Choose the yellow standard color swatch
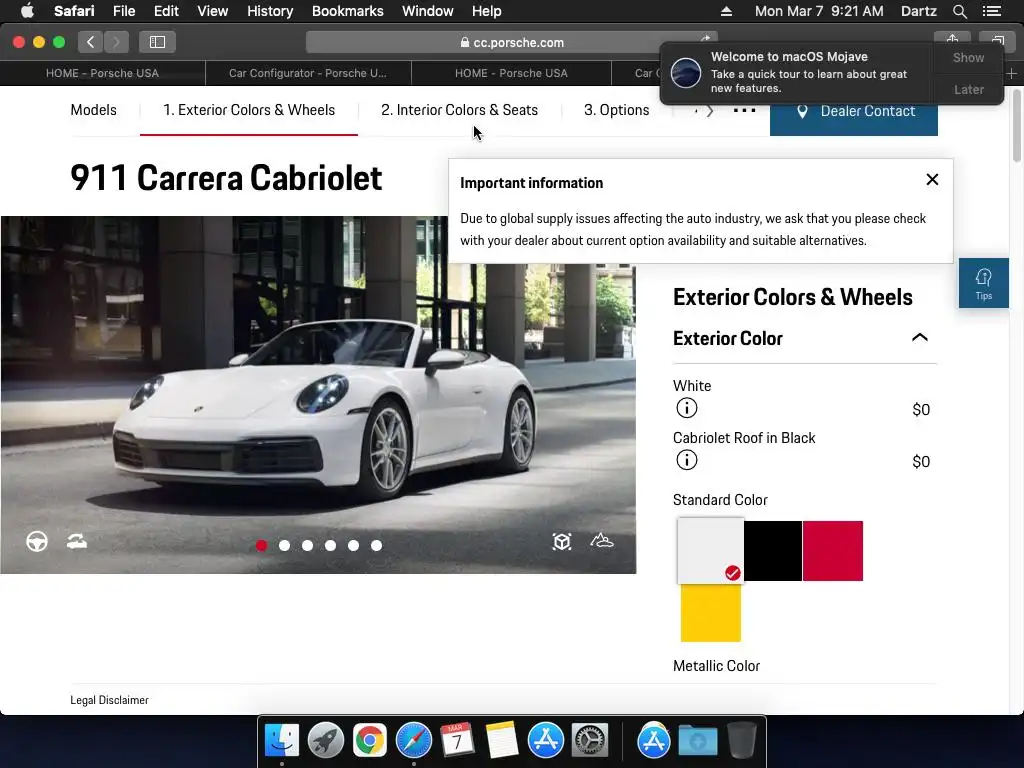 (x=711, y=613)
